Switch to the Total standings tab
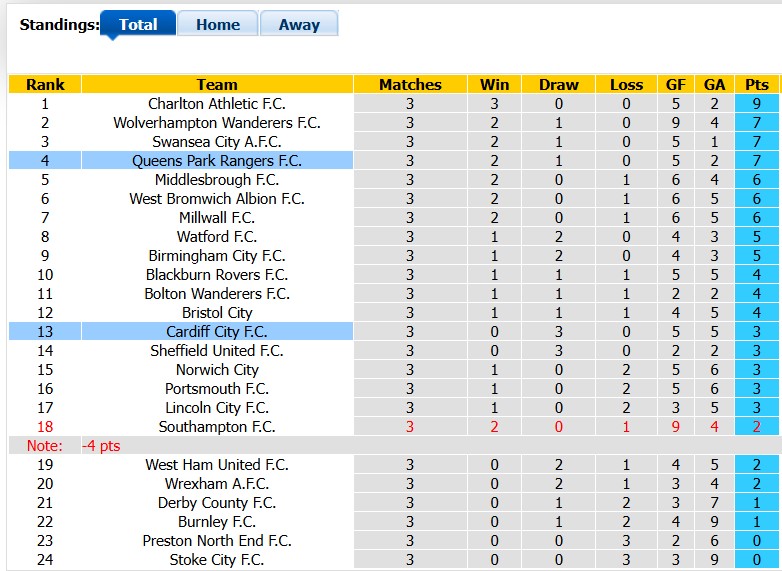Viewport: 782px width, 571px height. pos(138,24)
